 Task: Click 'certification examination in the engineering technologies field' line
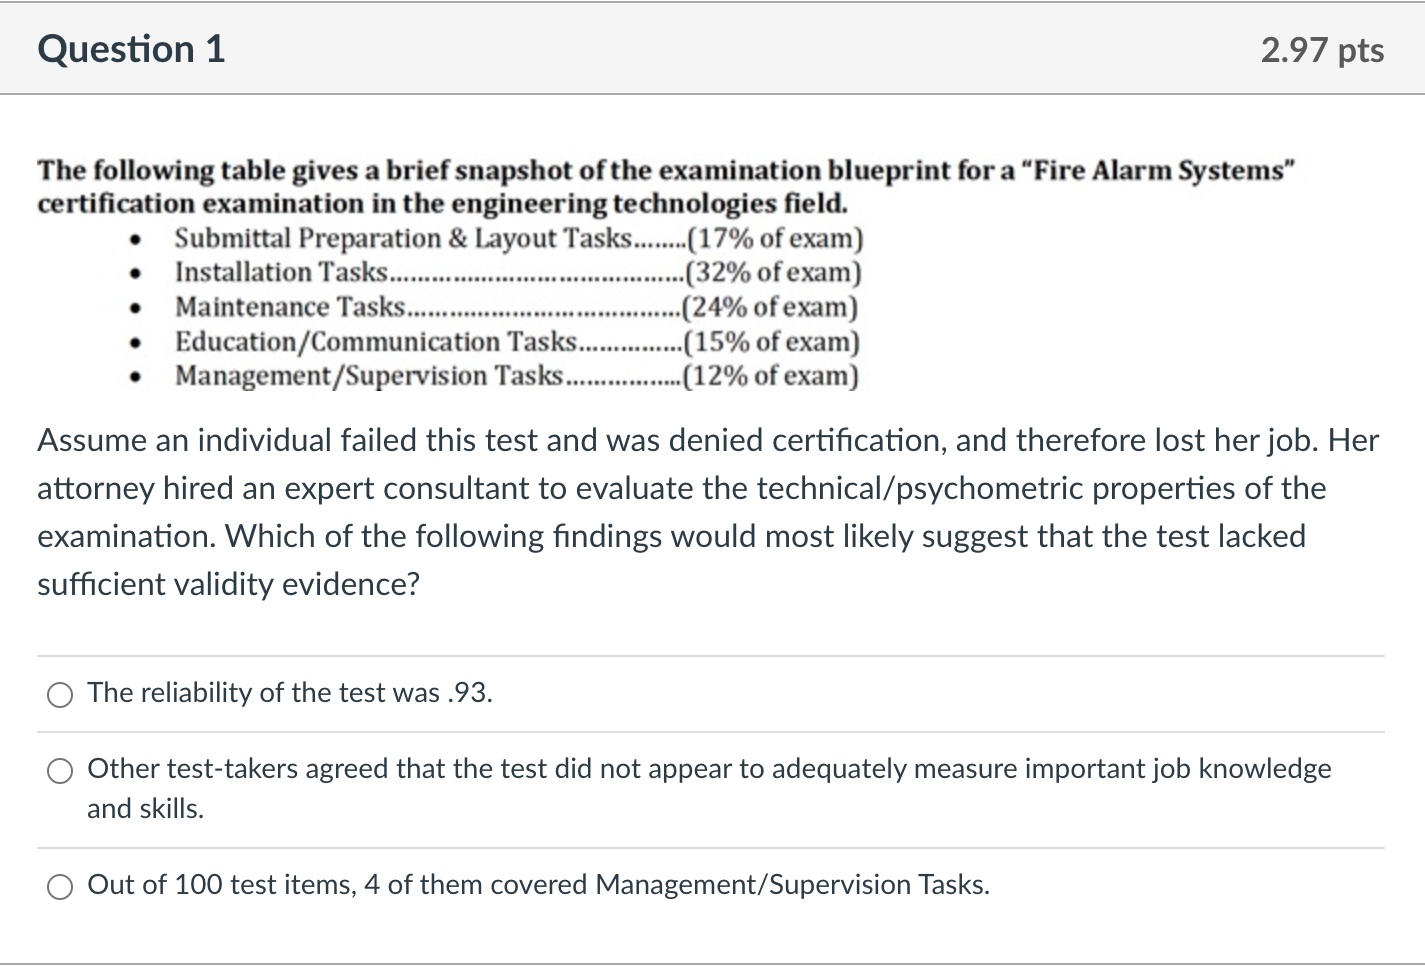442,204
